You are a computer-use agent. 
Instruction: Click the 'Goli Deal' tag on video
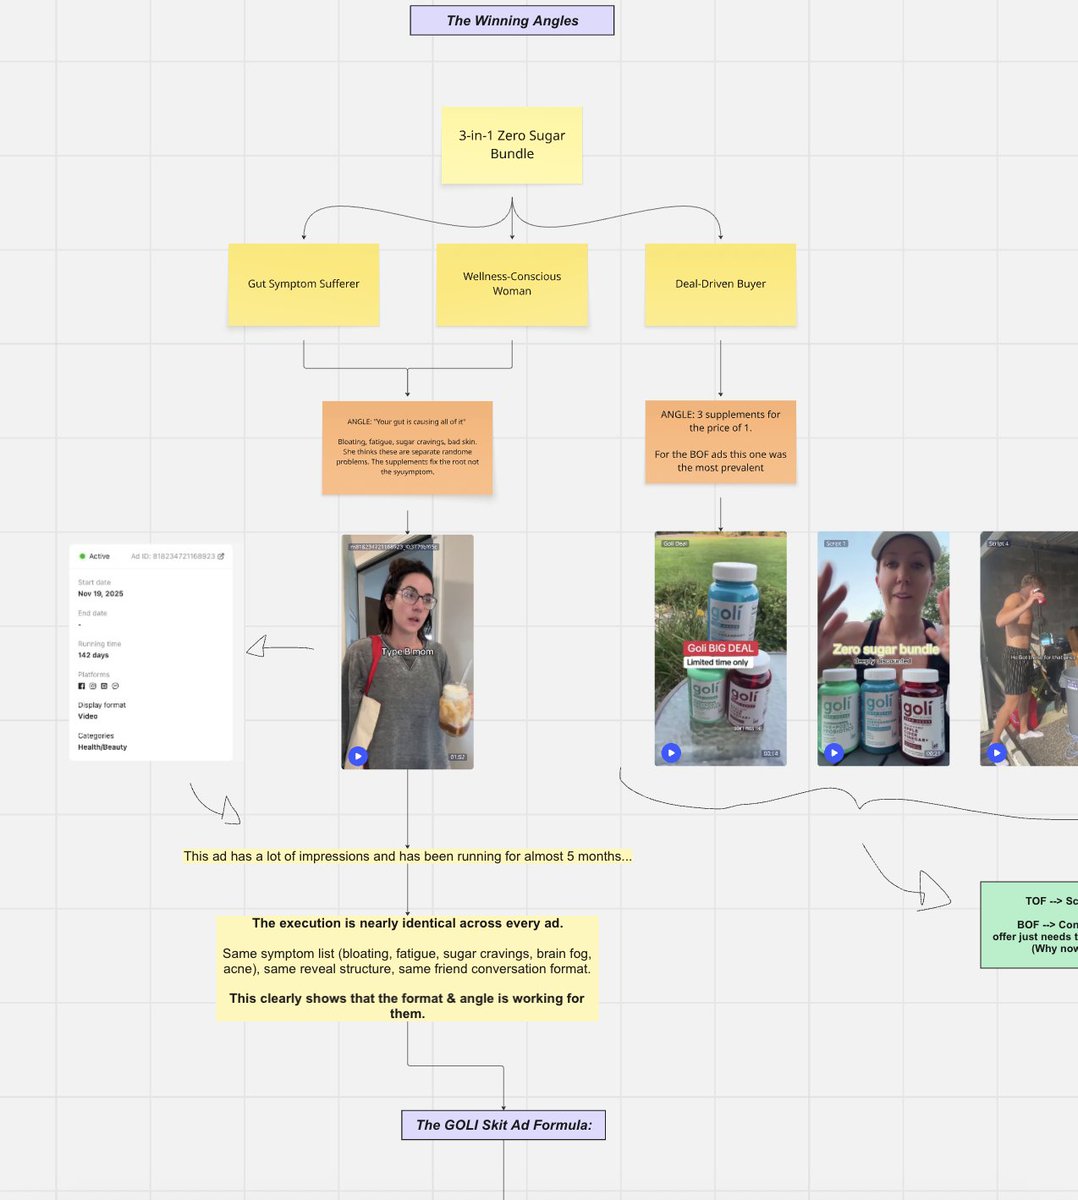pyautogui.click(x=674, y=544)
